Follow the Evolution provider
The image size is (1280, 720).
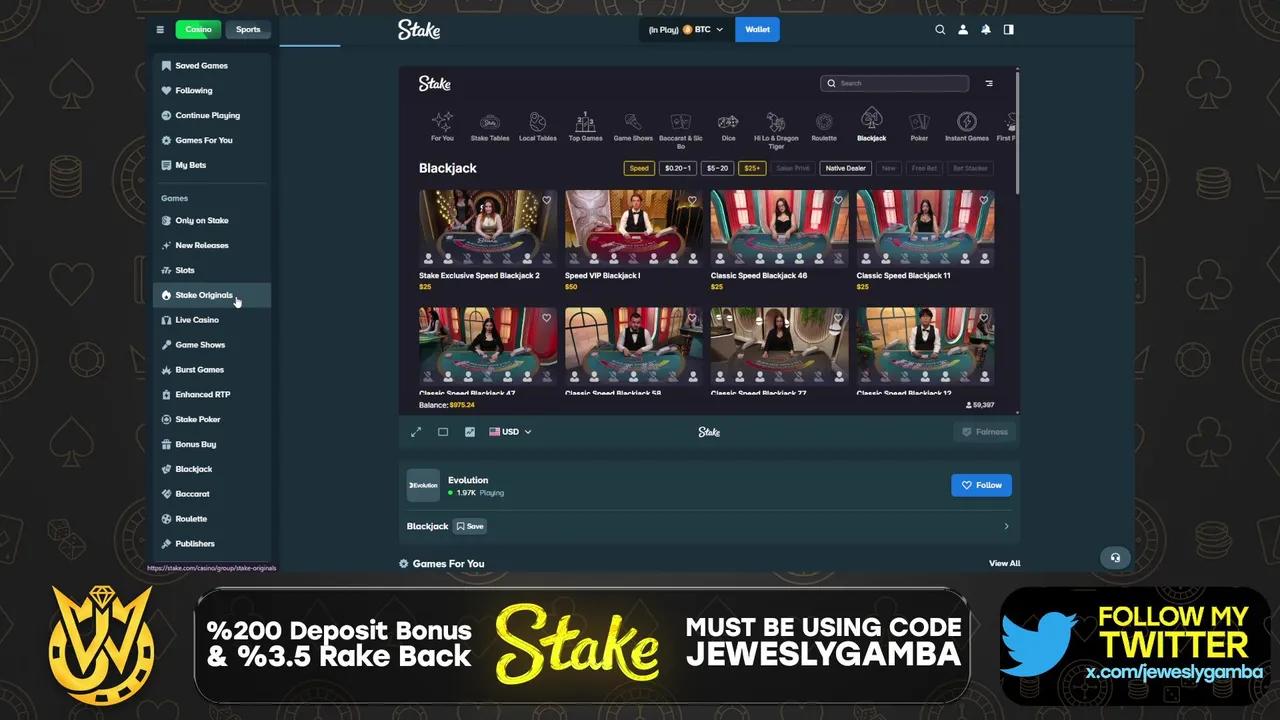[981, 485]
